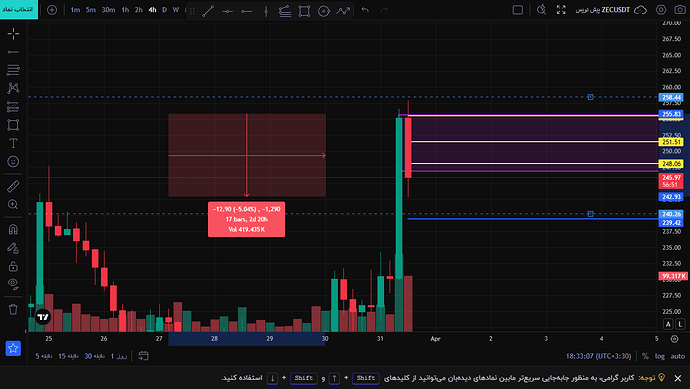Open the geometric shapes group in sidebar
Image resolution: width=690 pixels, height=389 pixels.
(x=13, y=125)
